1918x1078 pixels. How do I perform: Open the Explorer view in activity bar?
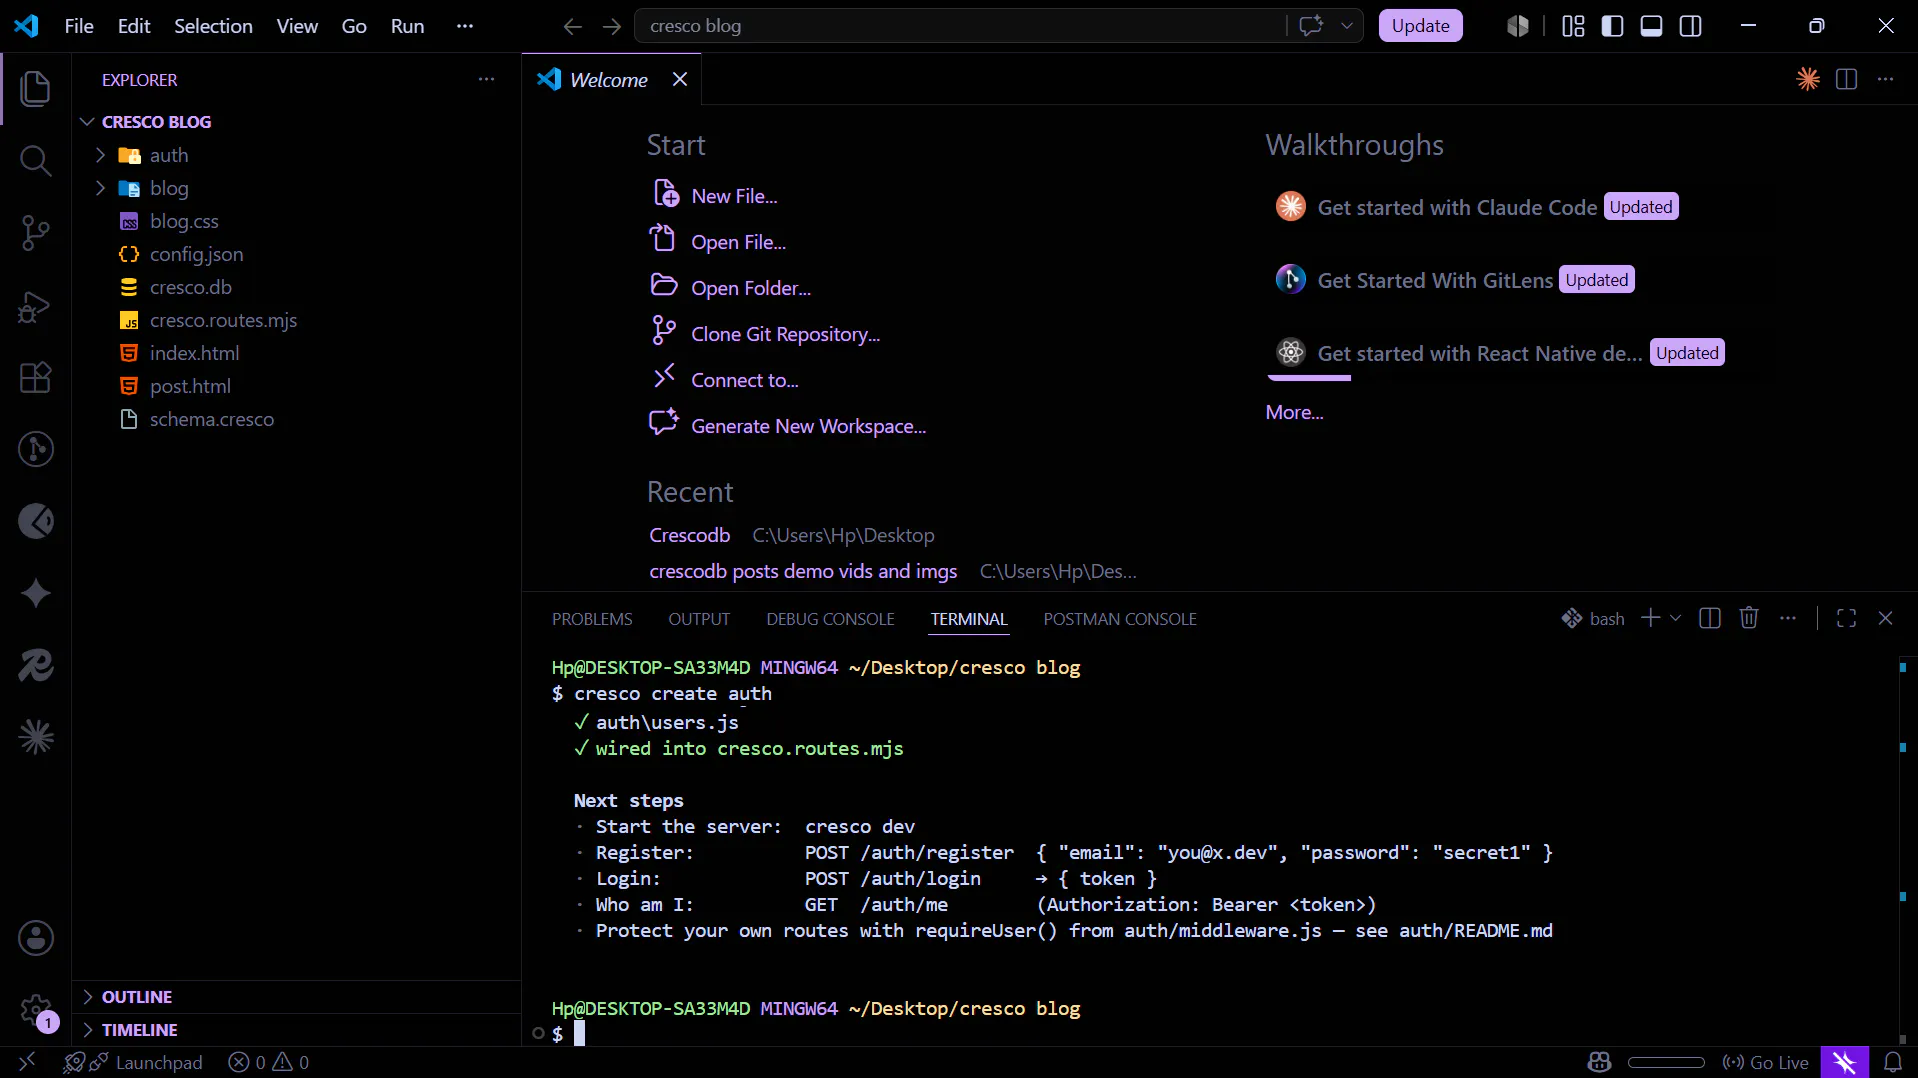(36, 88)
